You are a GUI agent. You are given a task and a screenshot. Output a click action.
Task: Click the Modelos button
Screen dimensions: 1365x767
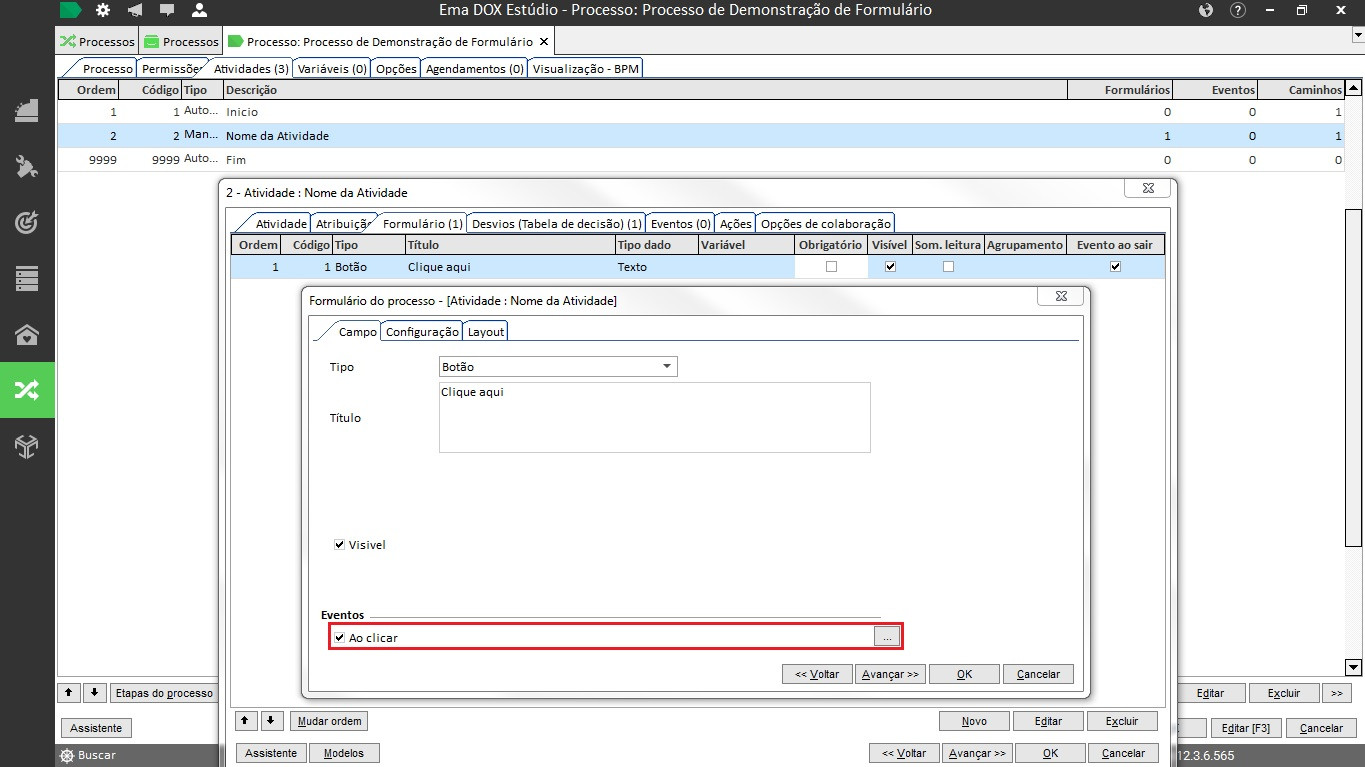tap(344, 753)
